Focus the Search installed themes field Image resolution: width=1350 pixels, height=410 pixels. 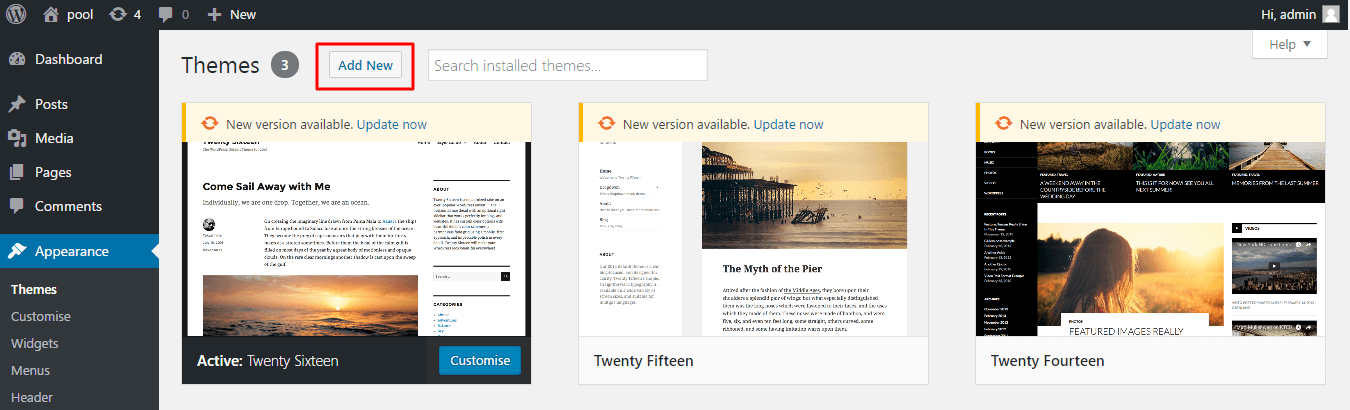[x=568, y=65]
